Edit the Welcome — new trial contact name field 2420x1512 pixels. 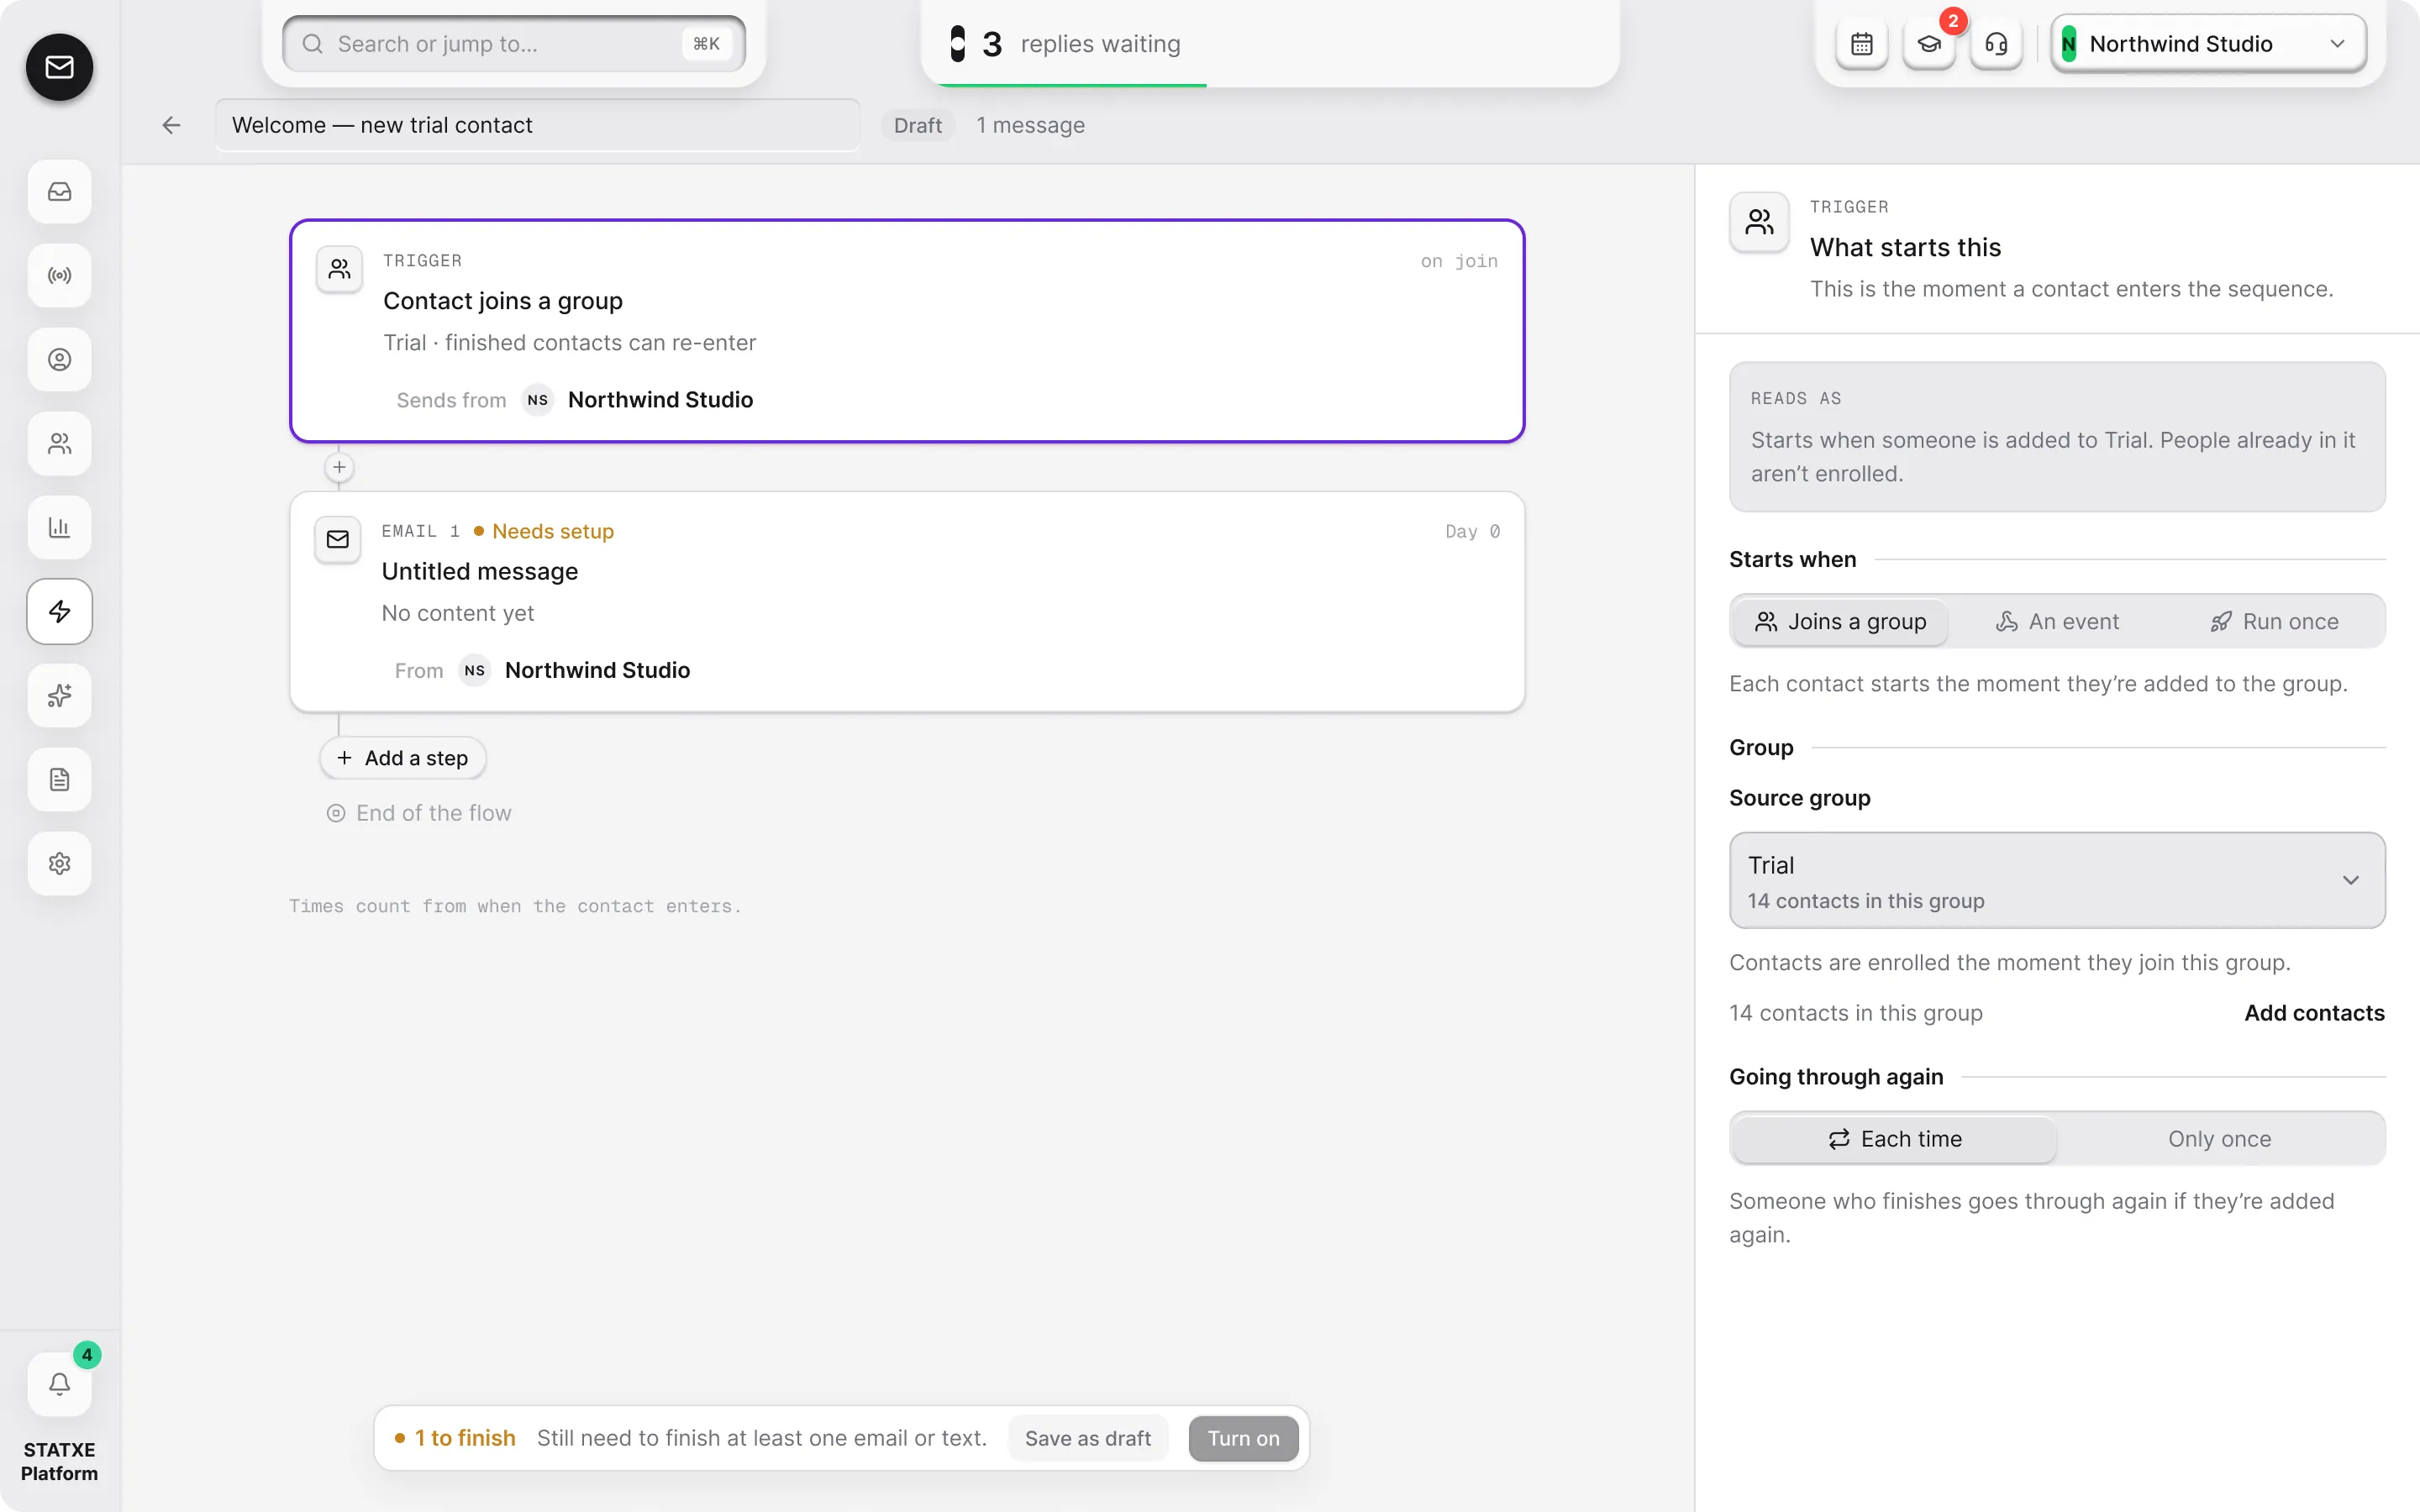click(538, 125)
